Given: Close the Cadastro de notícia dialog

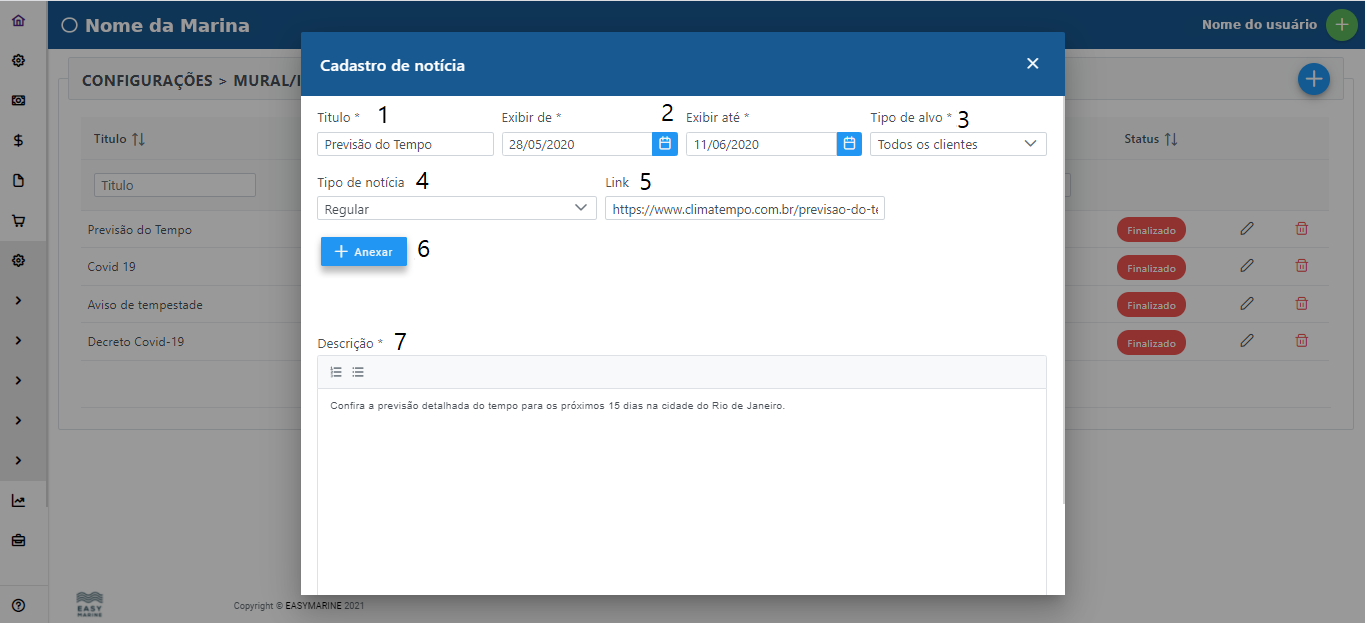Looking at the screenshot, I should click(x=1033, y=64).
